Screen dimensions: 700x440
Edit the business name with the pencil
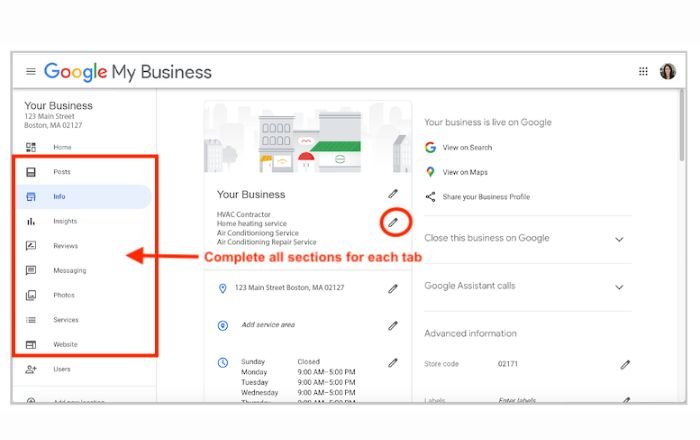tap(393, 194)
